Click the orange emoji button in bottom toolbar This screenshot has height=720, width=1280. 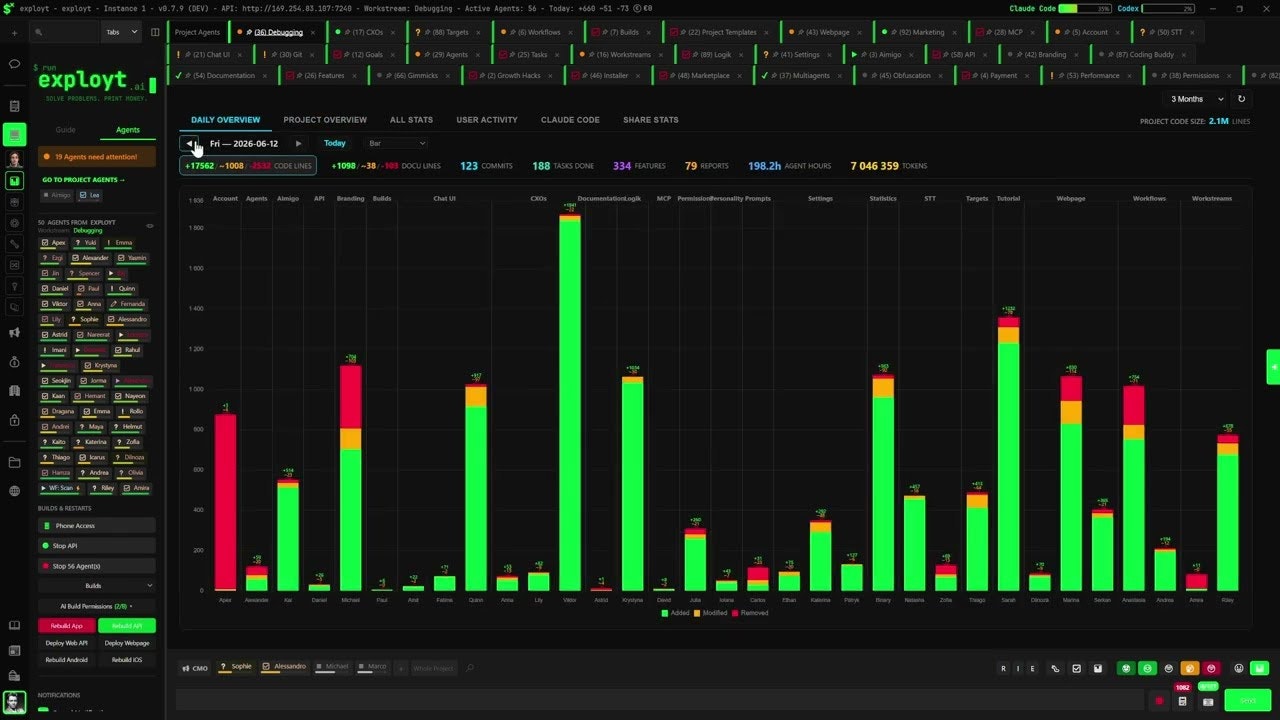pyautogui.click(x=1190, y=668)
